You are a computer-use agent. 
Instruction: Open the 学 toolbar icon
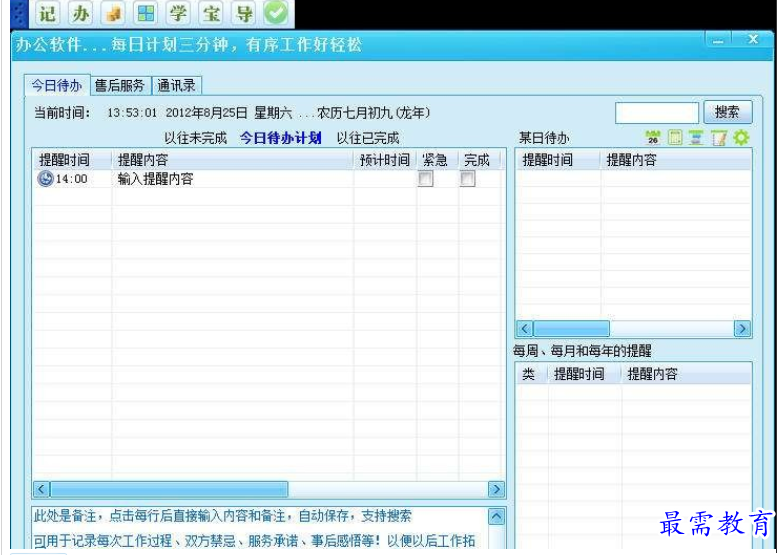(x=178, y=13)
